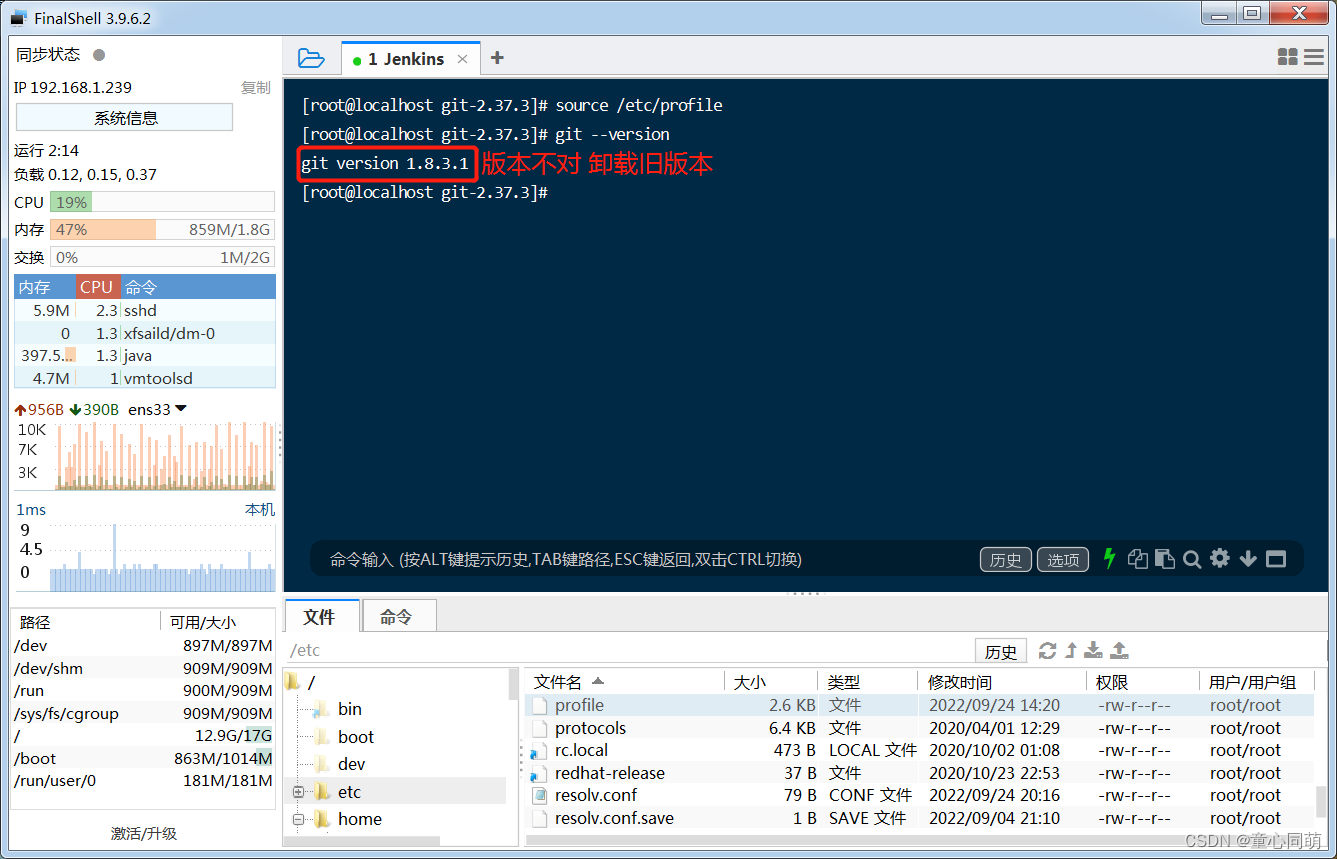Sort by 大小 column header
Viewport: 1337px width, 859px height.
(771, 682)
